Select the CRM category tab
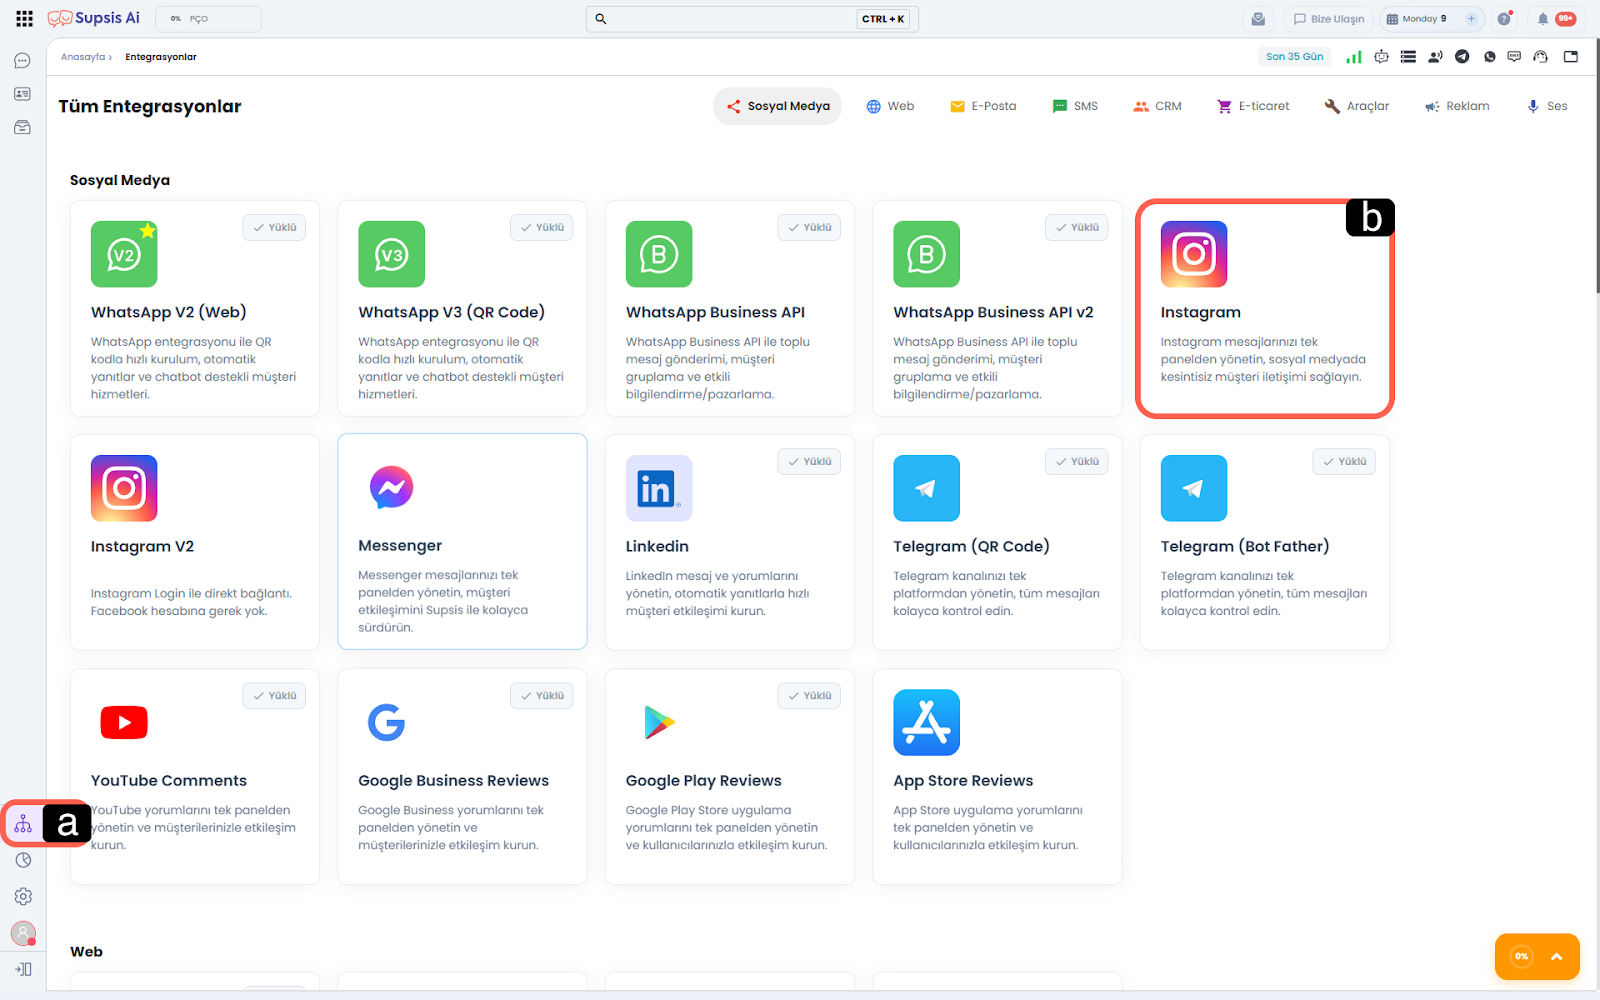This screenshot has width=1600, height=1000. click(x=1157, y=106)
